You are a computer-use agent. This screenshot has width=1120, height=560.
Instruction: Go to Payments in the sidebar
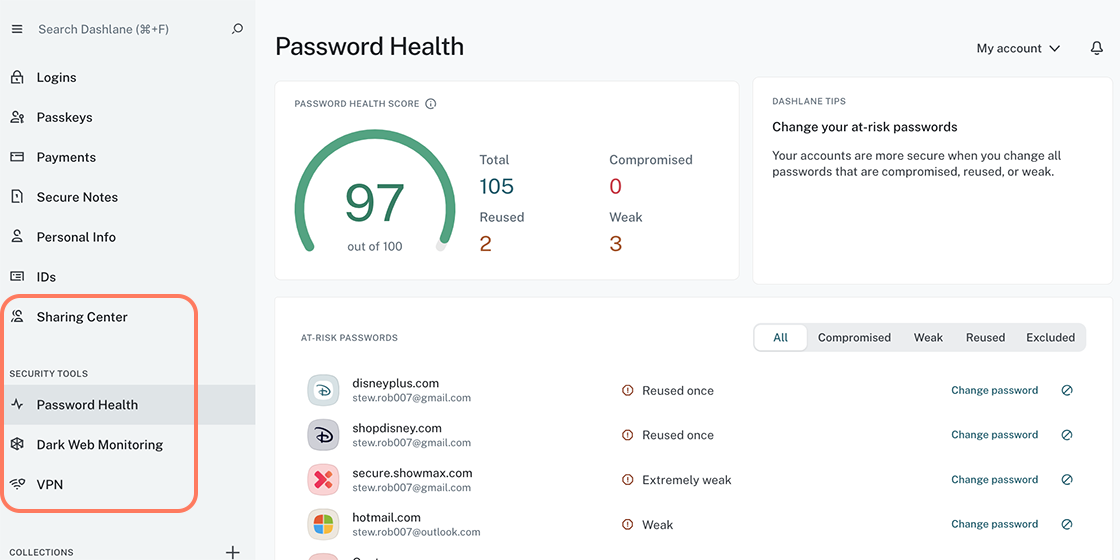pyautogui.click(x=127, y=157)
